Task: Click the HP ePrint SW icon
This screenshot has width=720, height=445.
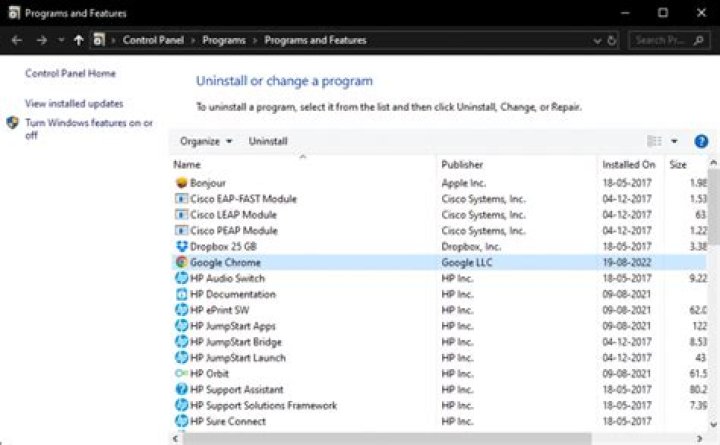Action: [181, 310]
